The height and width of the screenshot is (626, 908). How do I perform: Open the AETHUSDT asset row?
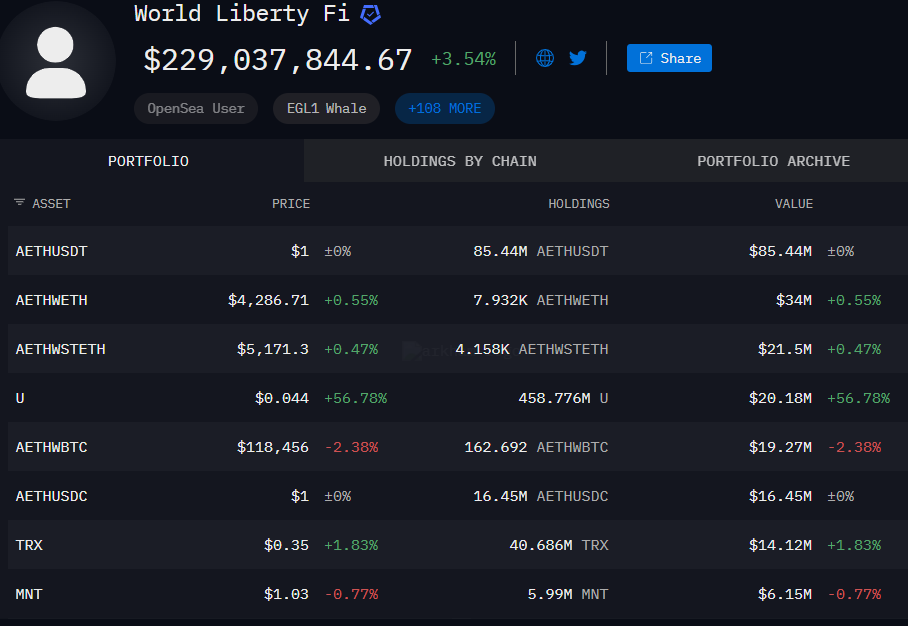(457, 251)
